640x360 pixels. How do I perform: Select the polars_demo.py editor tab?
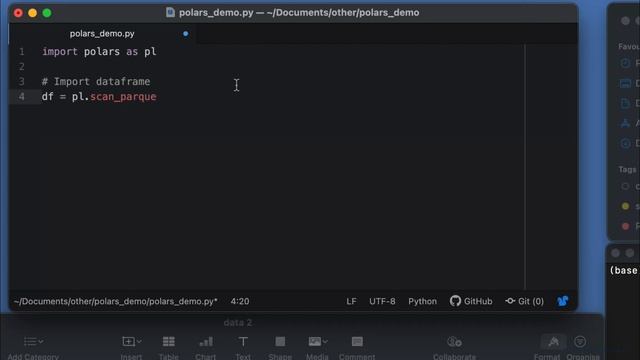(102, 34)
